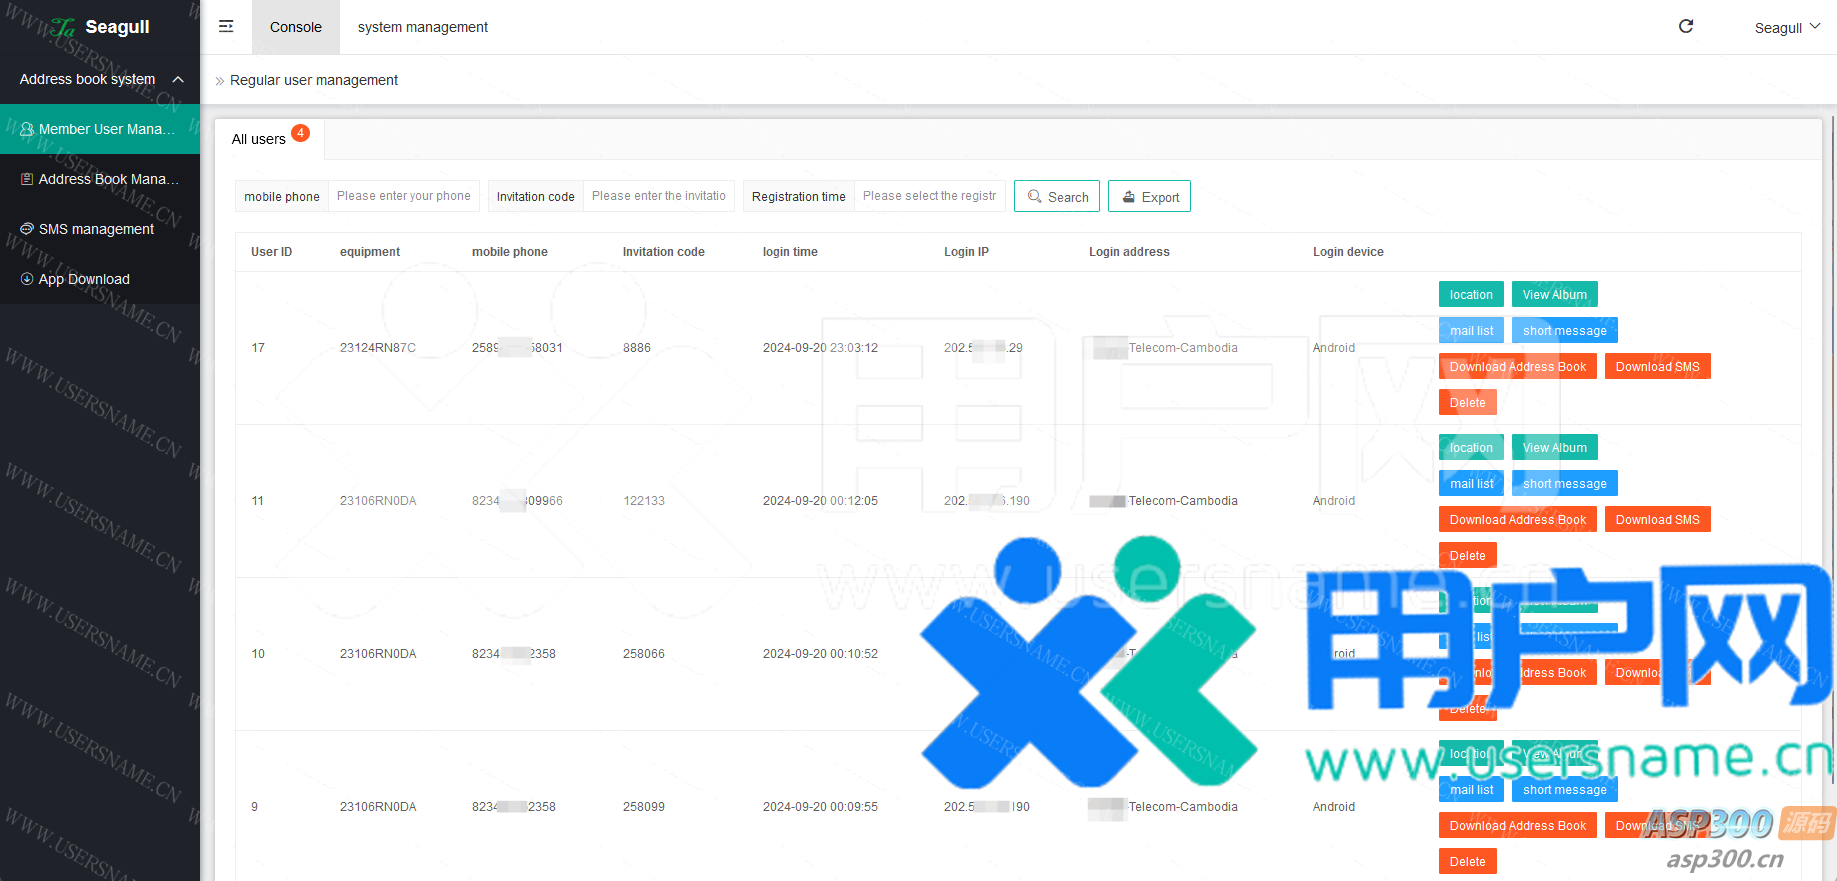Open the Seagull account dropdown
This screenshot has width=1837, height=881.
[1786, 28]
